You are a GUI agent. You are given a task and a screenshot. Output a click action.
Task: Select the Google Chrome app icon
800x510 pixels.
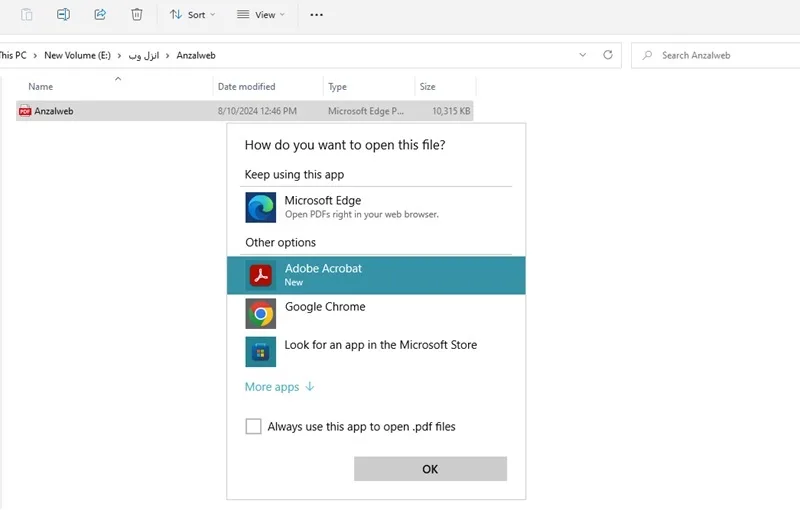[x=261, y=314]
